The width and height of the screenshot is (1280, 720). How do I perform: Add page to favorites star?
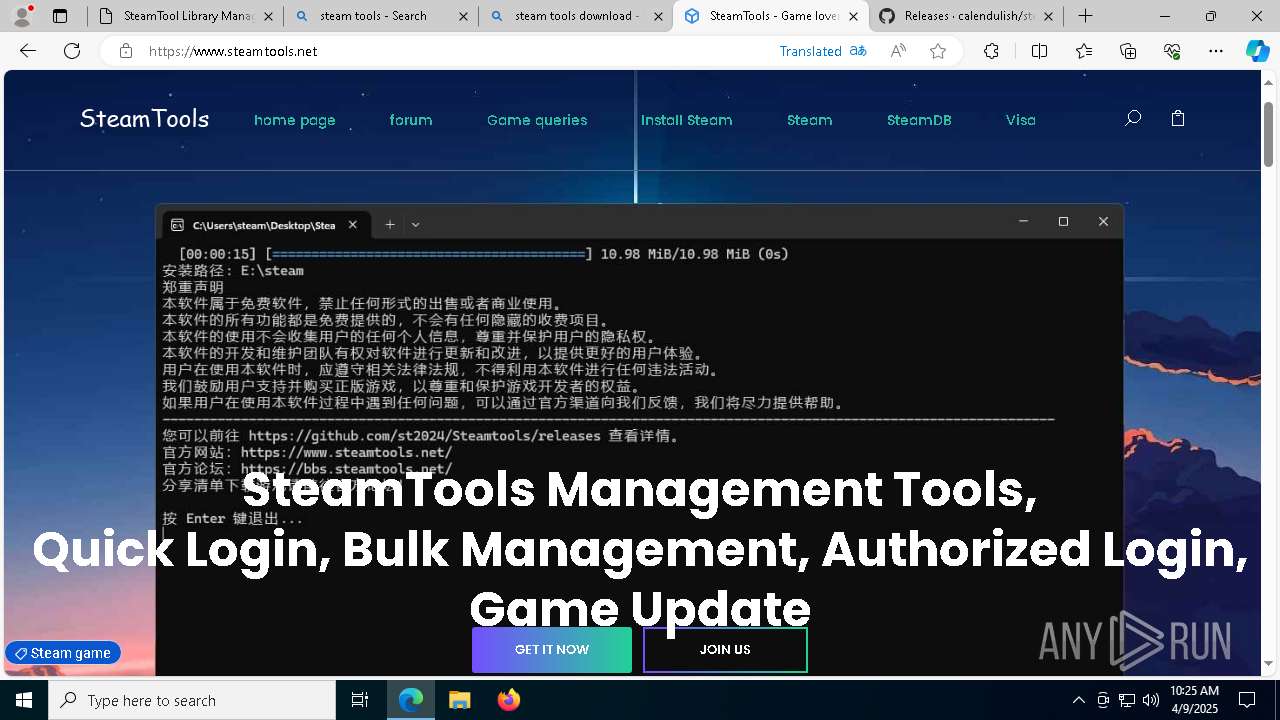pyautogui.click(x=938, y=51)
